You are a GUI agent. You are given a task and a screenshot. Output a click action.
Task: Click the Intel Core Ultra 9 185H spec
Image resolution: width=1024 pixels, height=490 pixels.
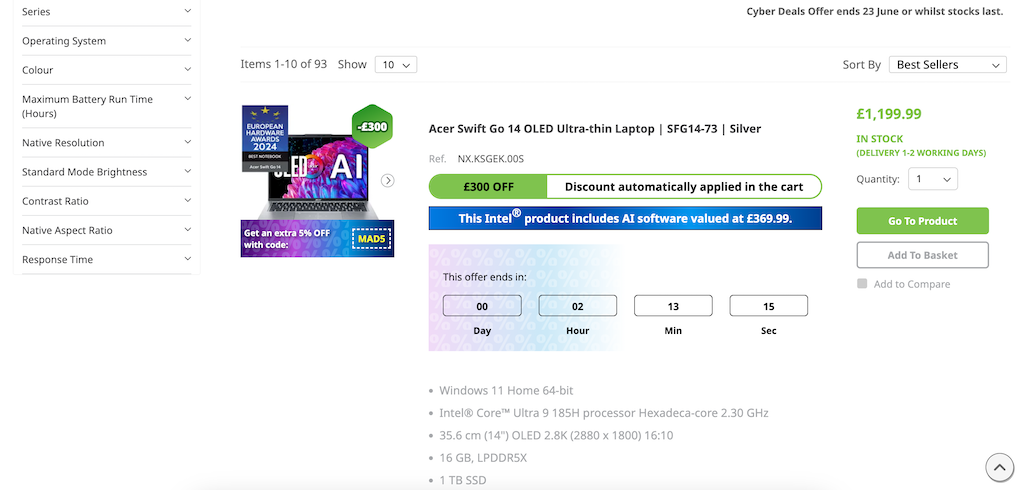(x=603, y=413)
